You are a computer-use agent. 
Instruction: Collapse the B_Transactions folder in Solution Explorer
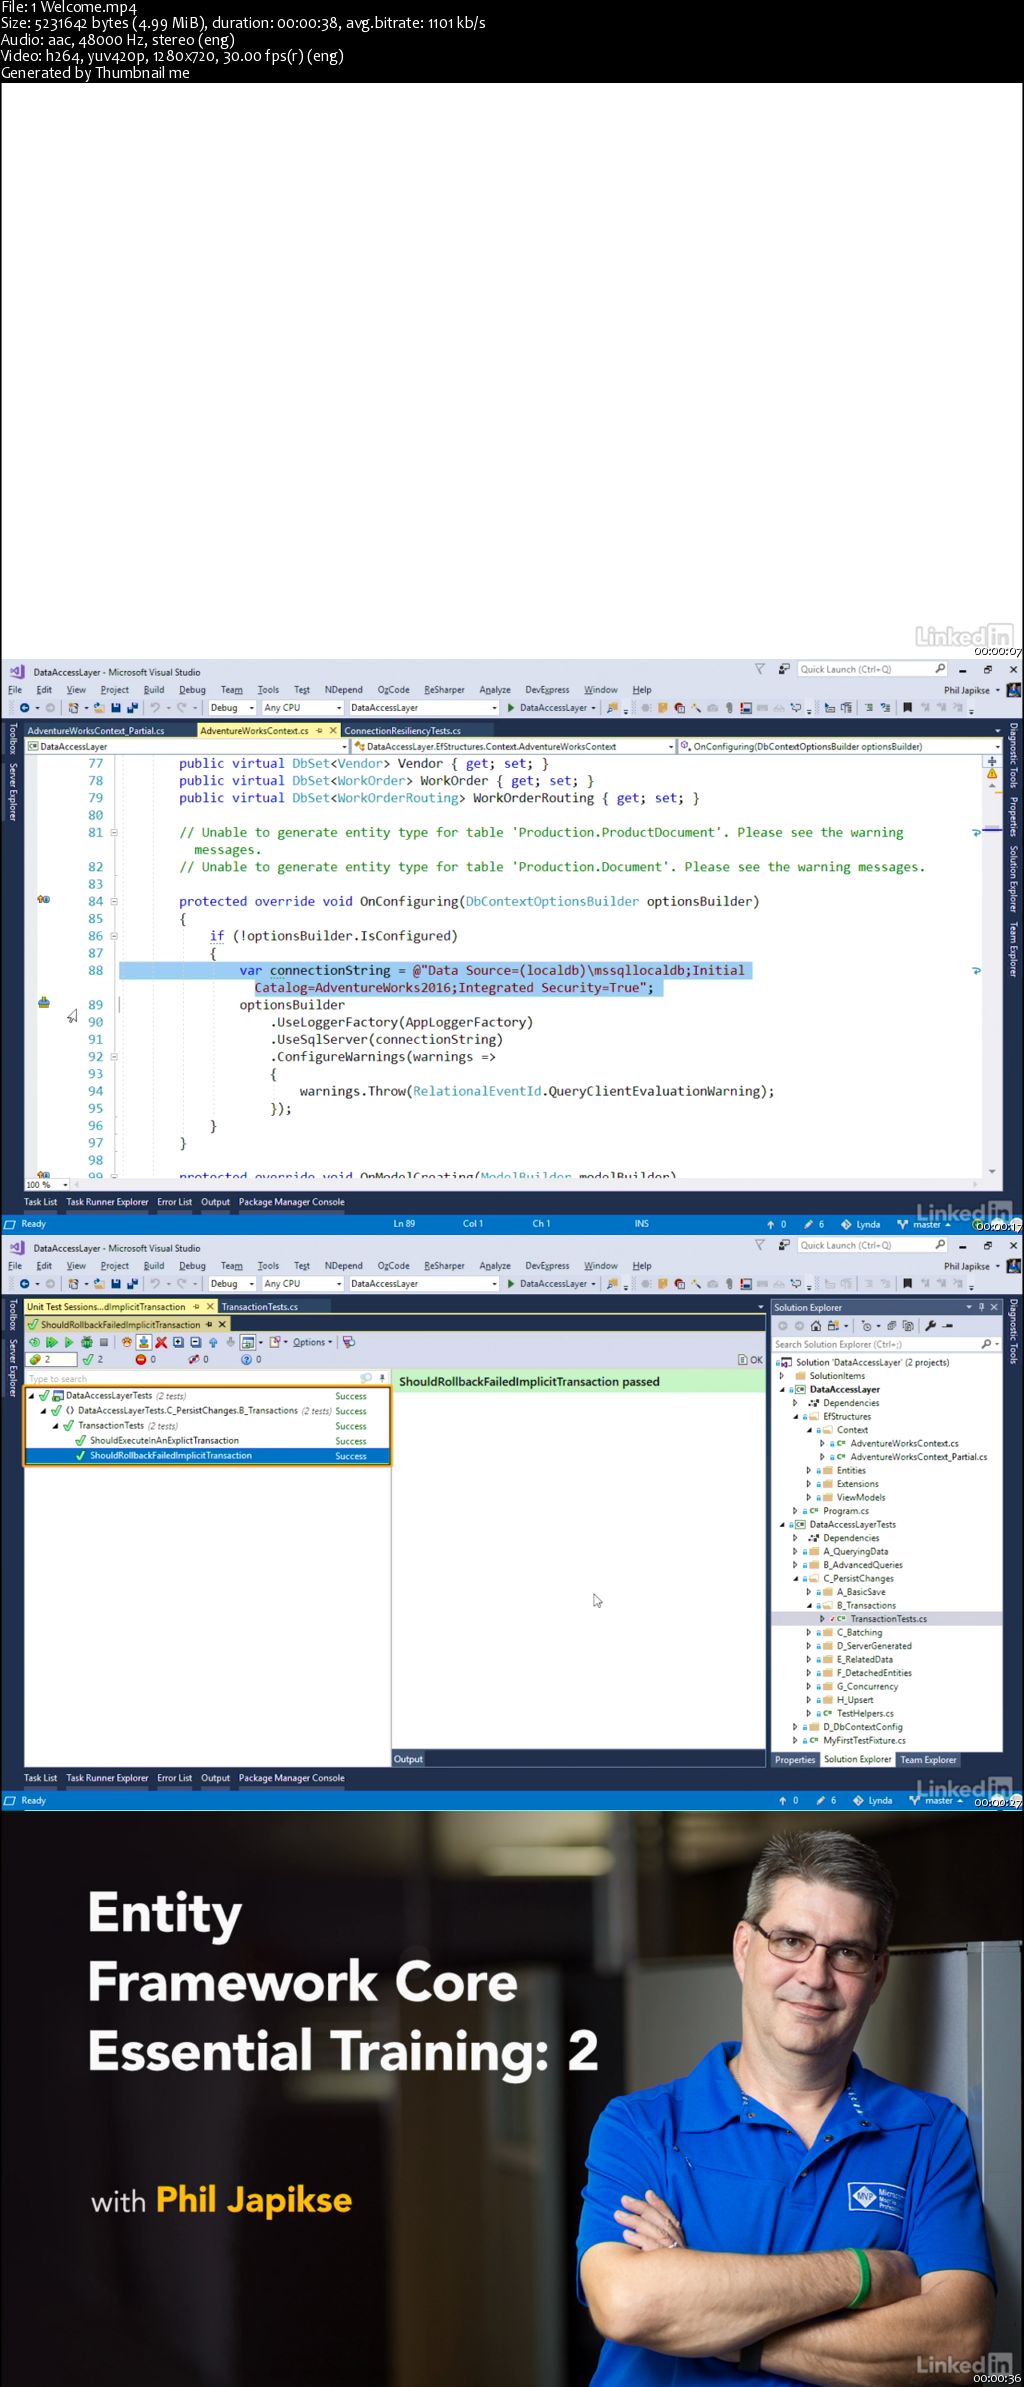pyautogui.click(x=809, y=1605)
